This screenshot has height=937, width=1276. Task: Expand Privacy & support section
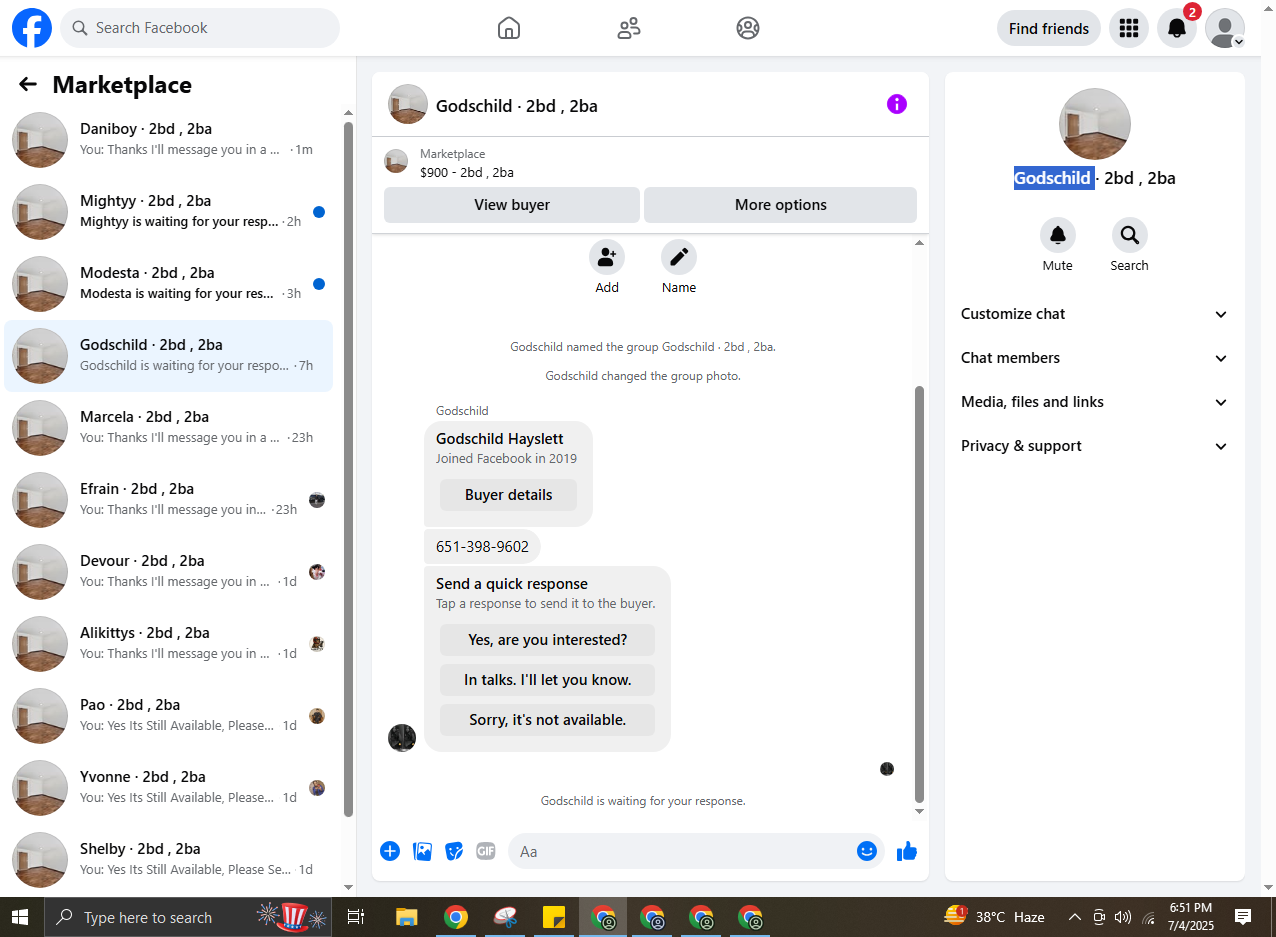pyautogui.click(x=1095, y=446)
